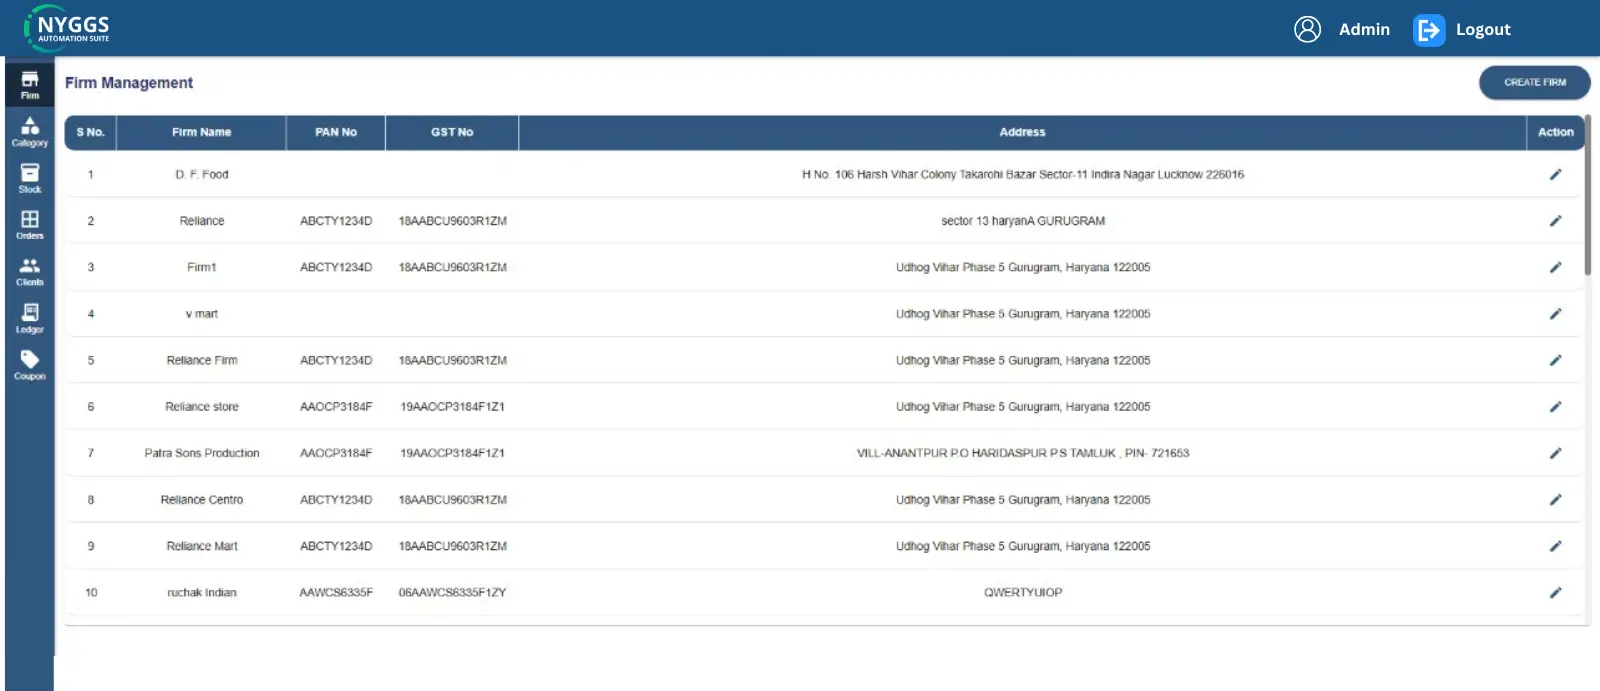This screenshot has height=691, width=1600.
Task: Open Coupon from the sidebar
Action: 30,365
